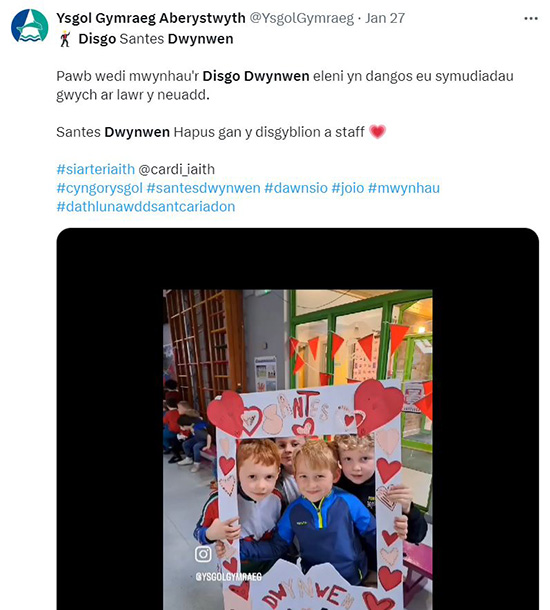Click the @YSGOLGYMRAEG watermark on the video
This screenshot has height=610, width=550.
point(229,577)
